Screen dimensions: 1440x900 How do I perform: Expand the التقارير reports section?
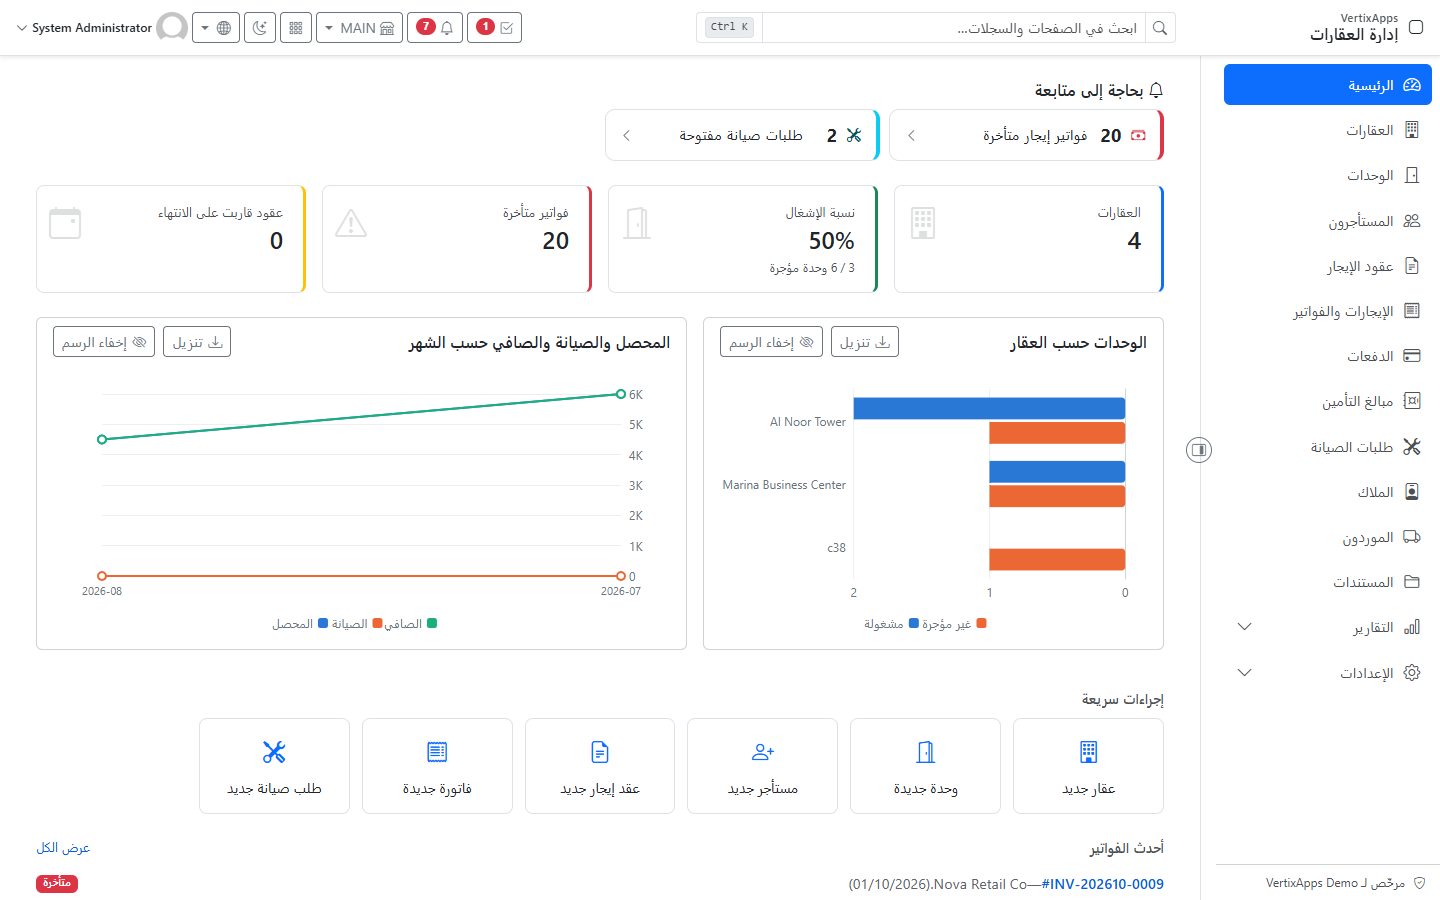[1327, 627]
